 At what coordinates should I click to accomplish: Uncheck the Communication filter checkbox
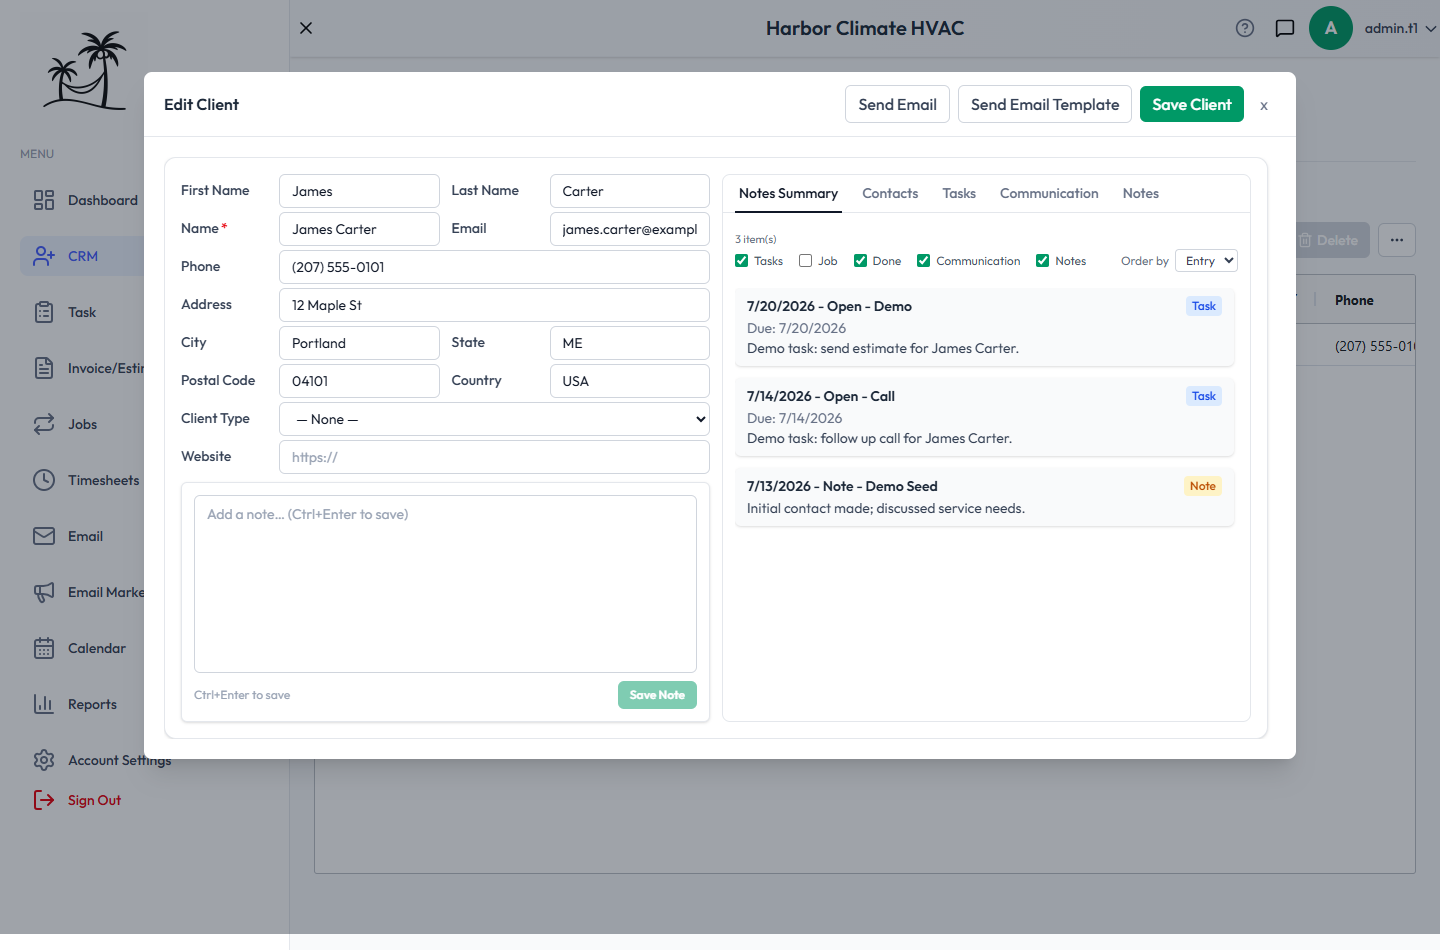pos(924,261)
